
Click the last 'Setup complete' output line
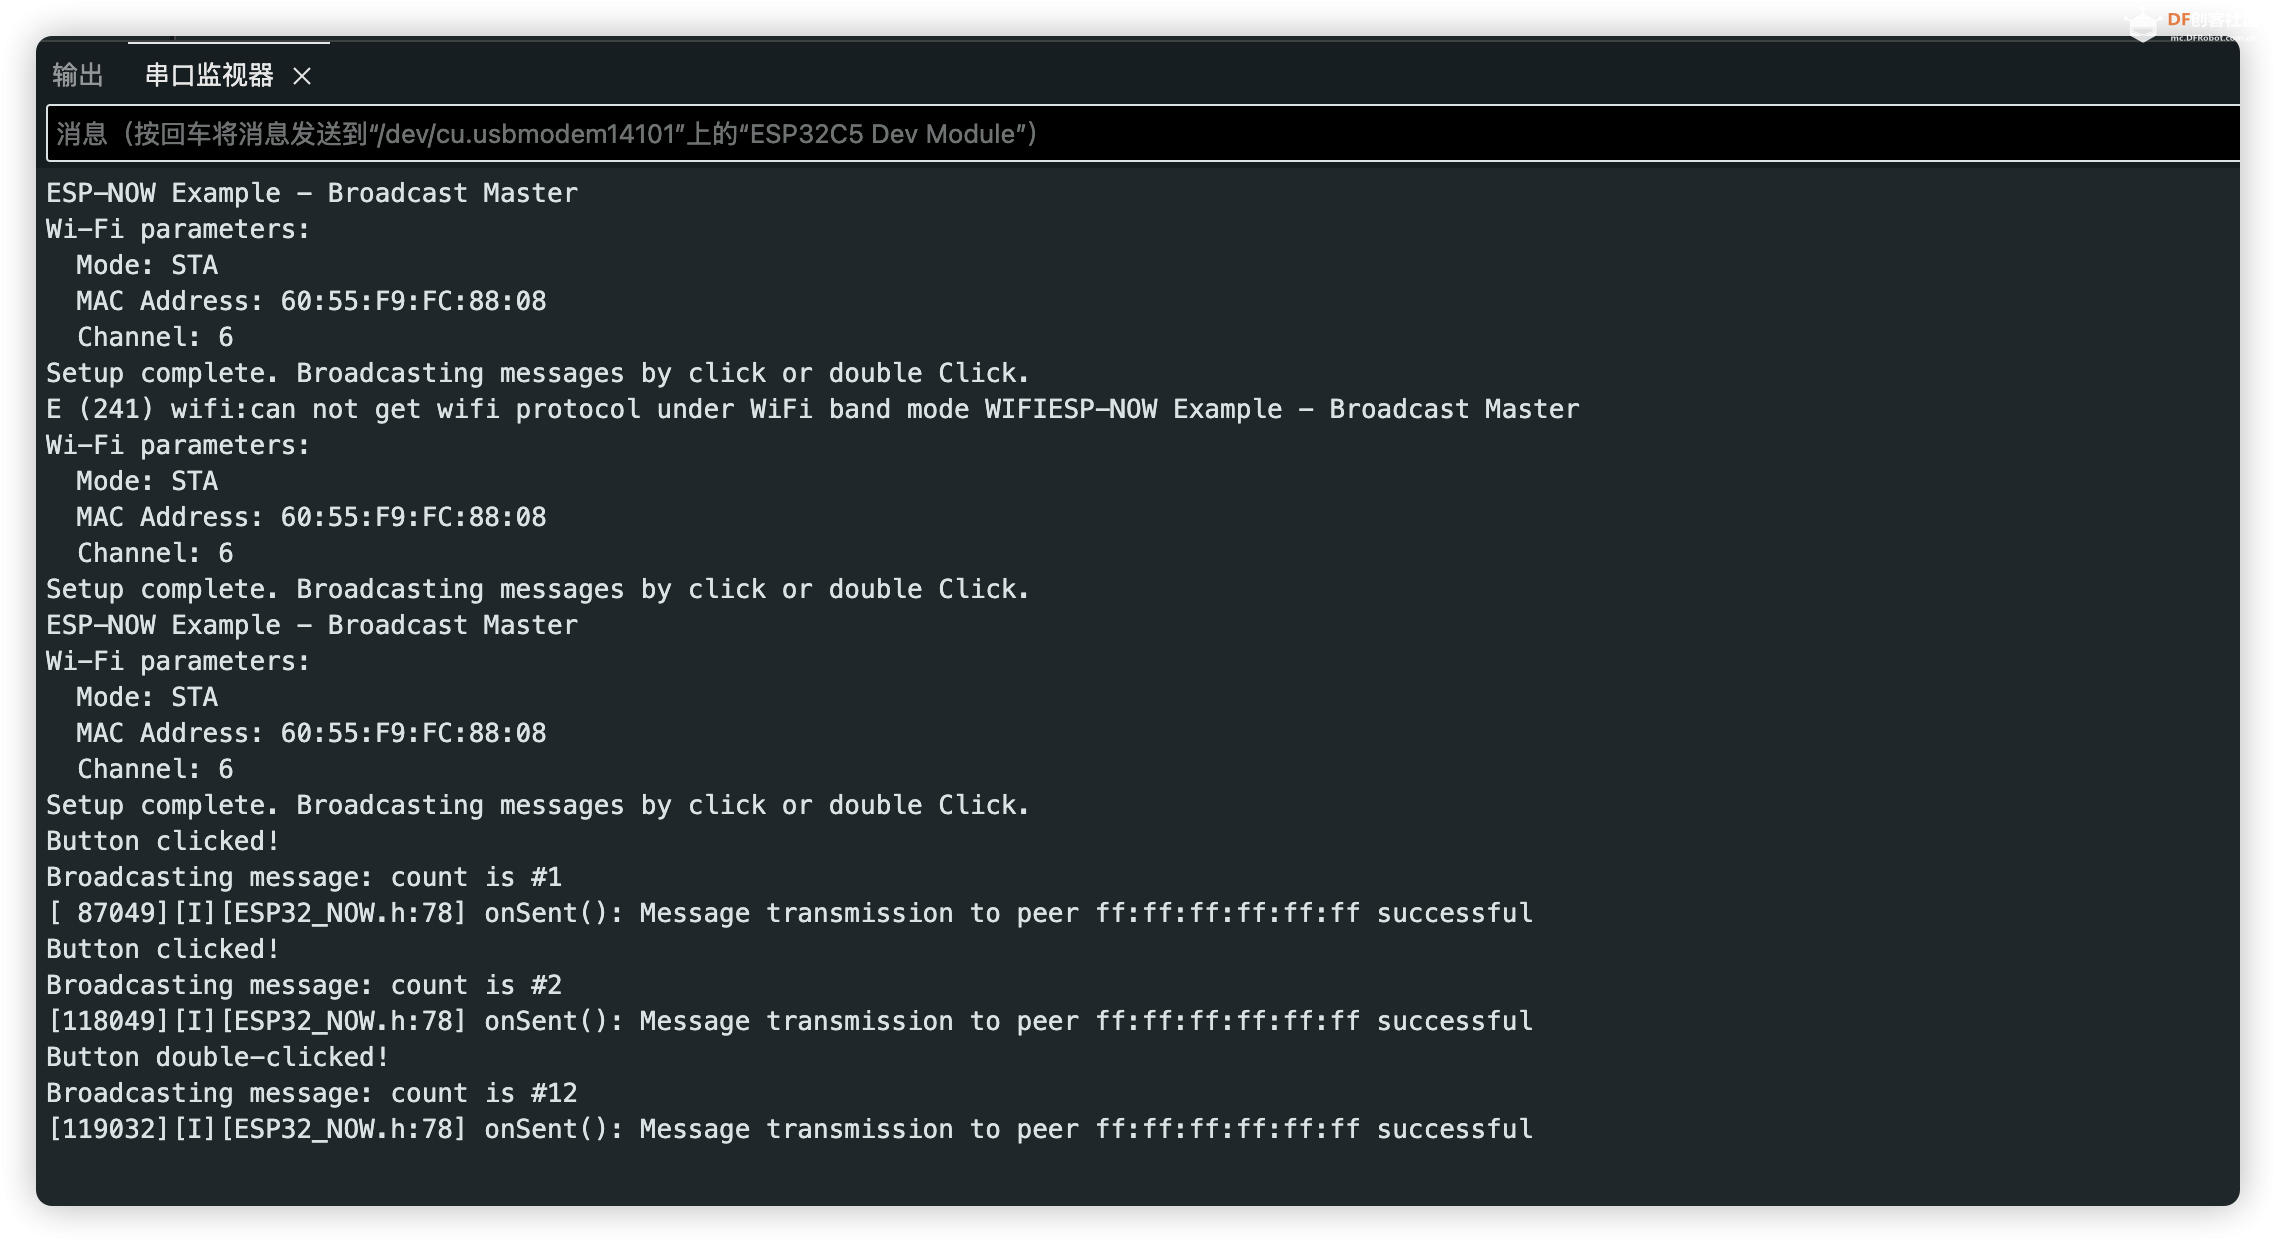coord(537,805)
